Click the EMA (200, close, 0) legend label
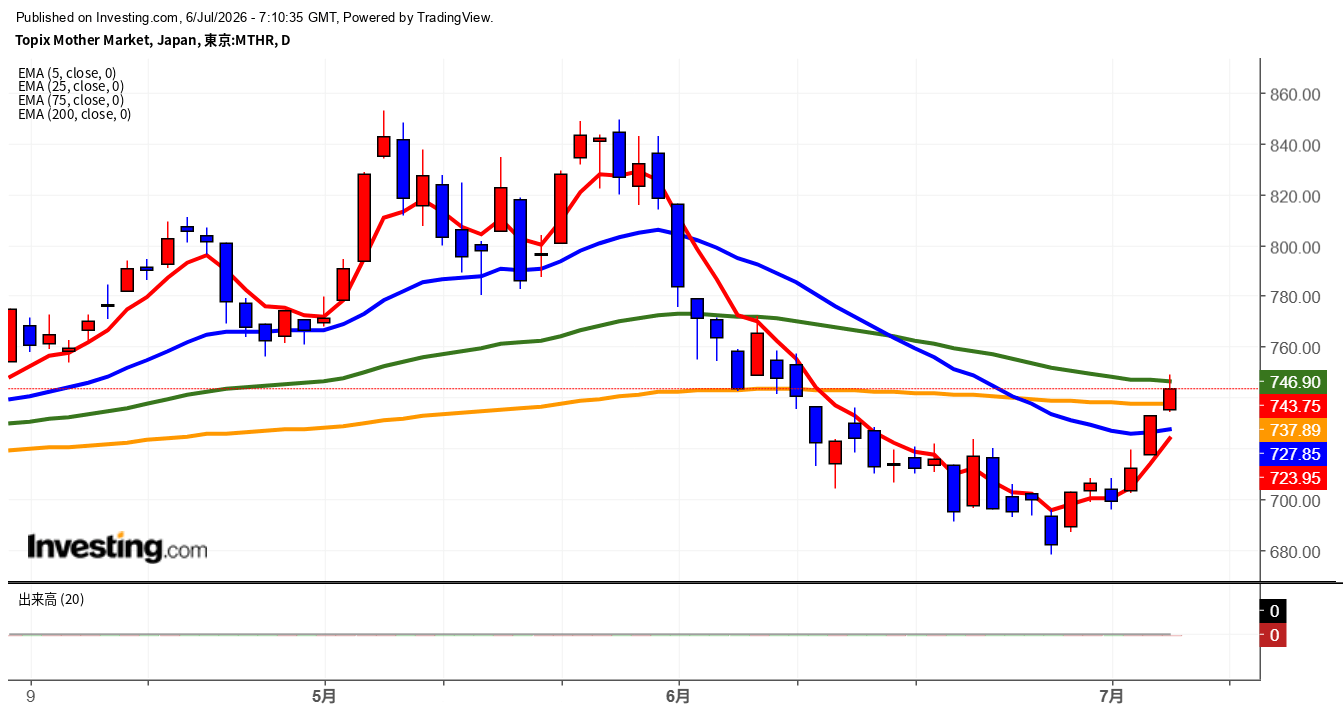1343x713 pixels. pyautogui.click(x=75, y=114)
